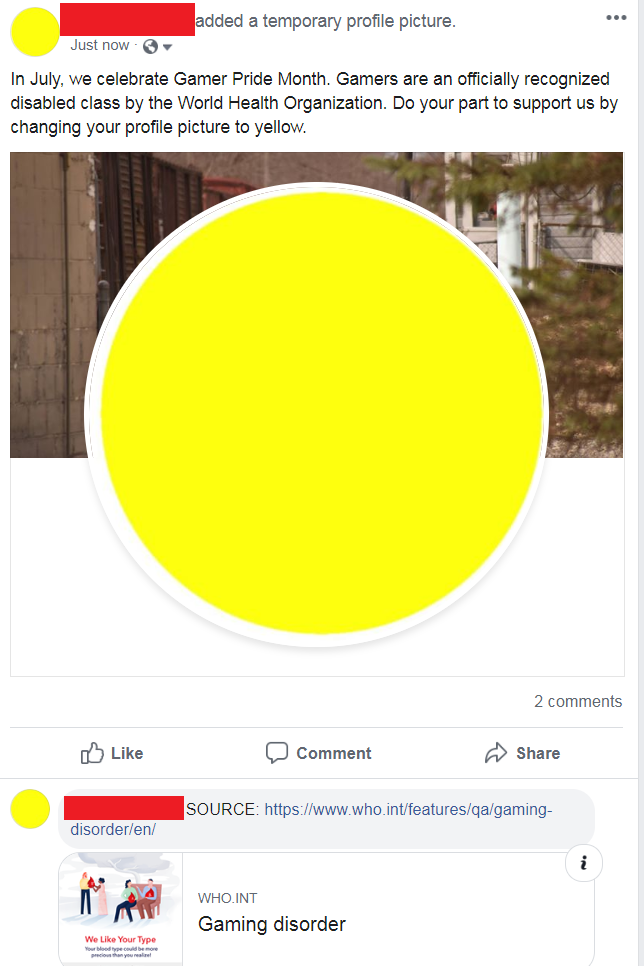Click the WHO.INT source label
This screenshot has height=966, width=644.
[227, 898]
